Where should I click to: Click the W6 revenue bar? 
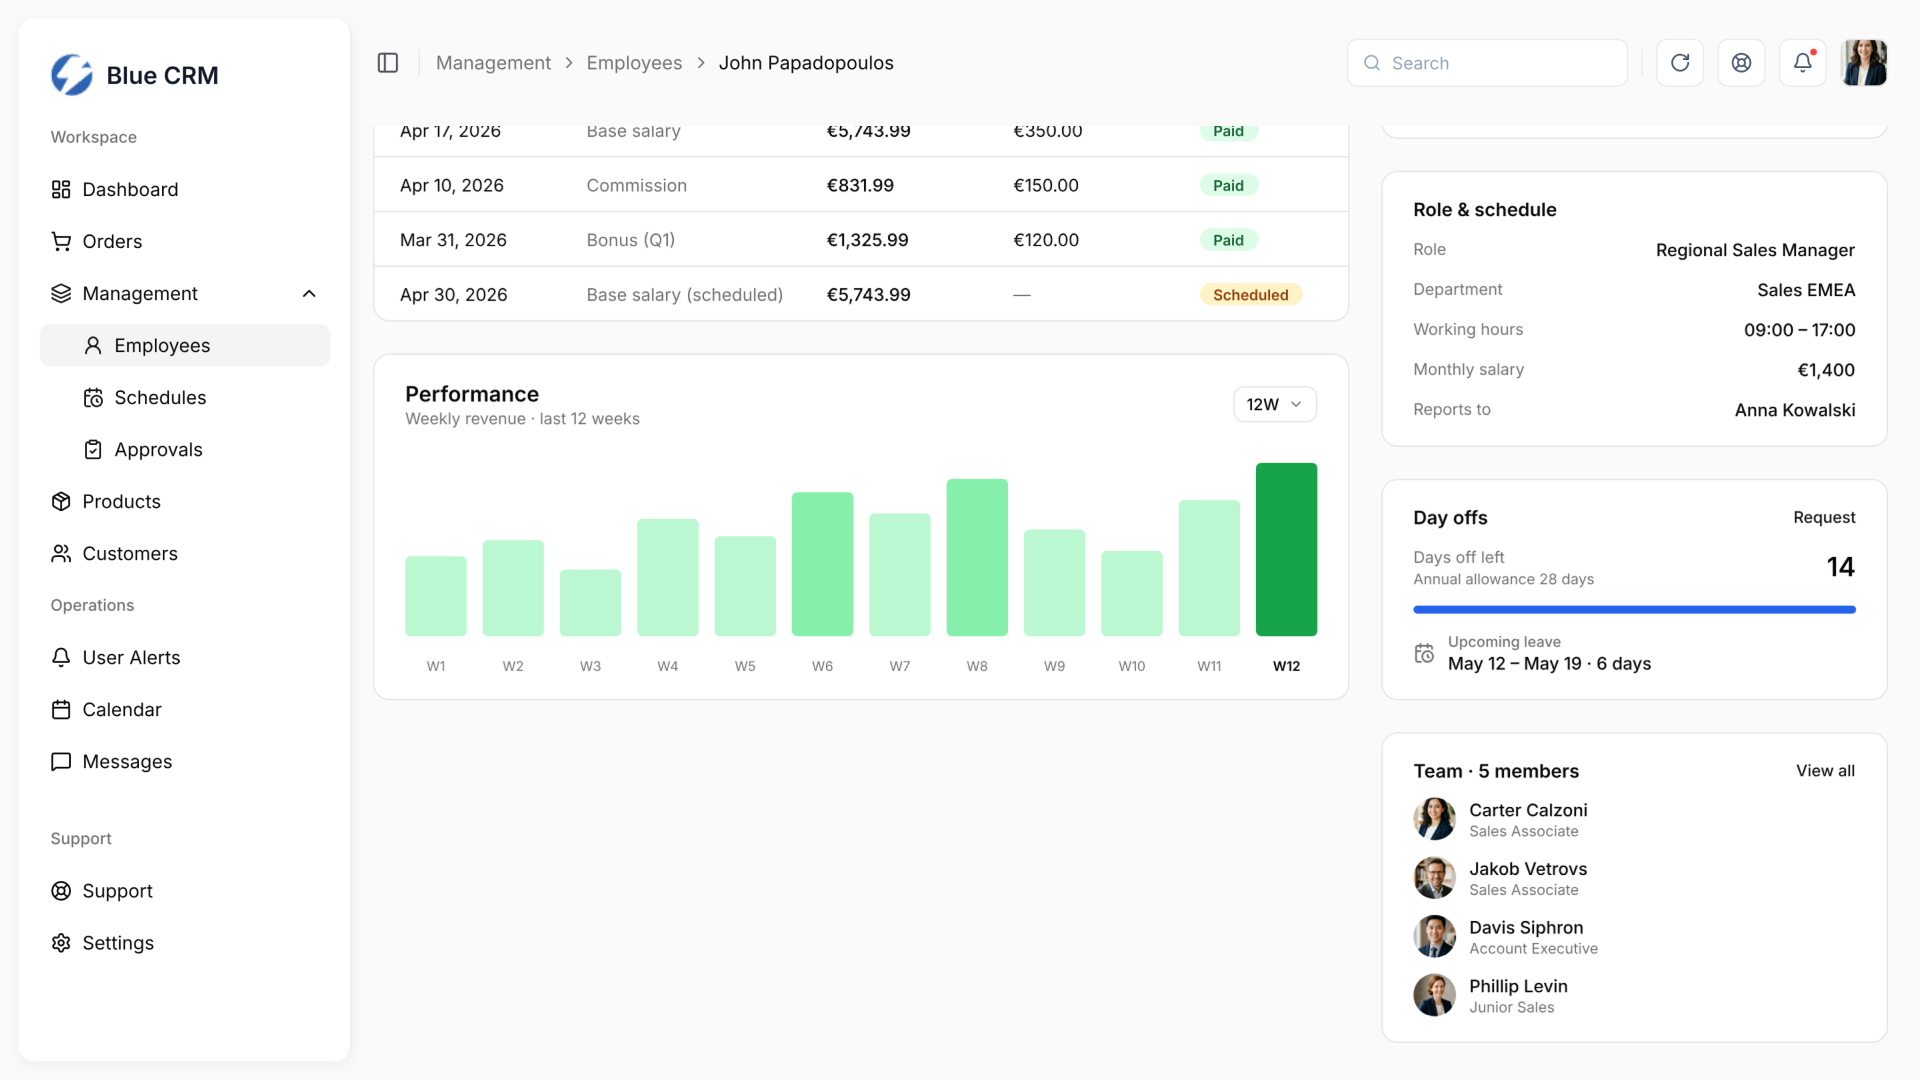click(822, 564)
